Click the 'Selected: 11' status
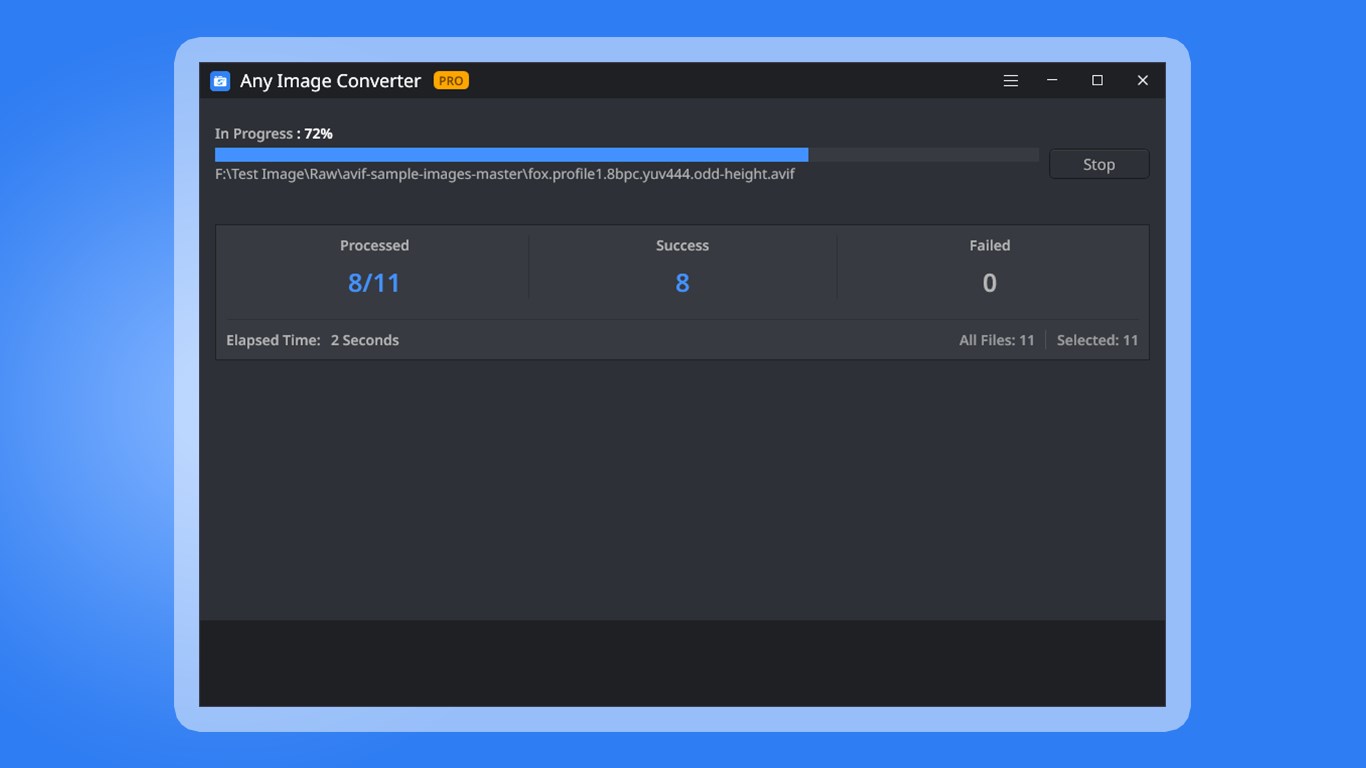This screenshot has height=768, width=1366. (x=1097, y=340)
